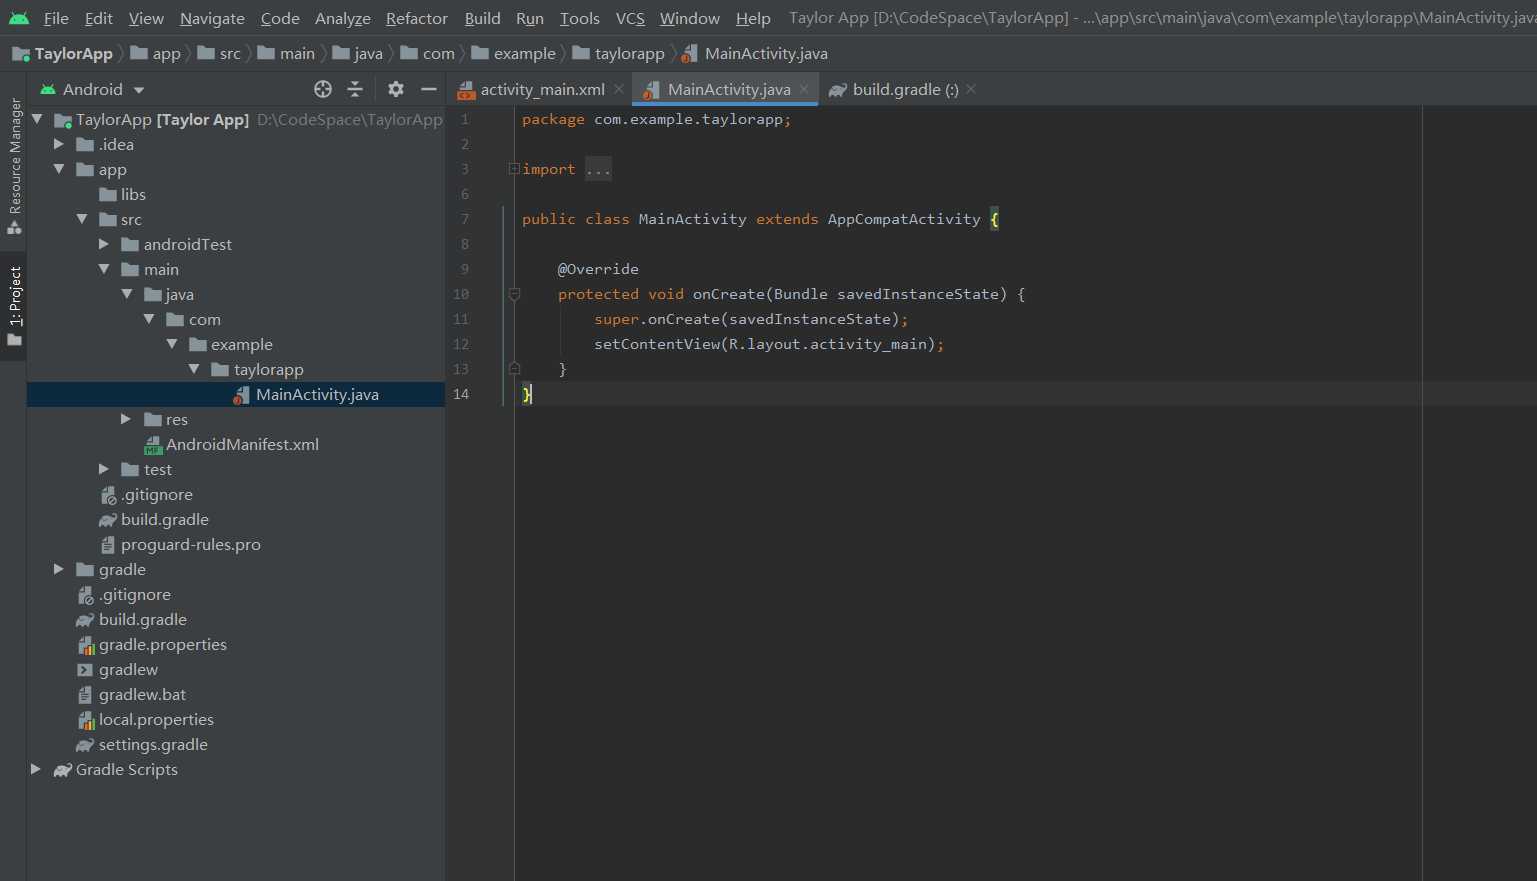Click the Android Studio logo icon
1537x881 pixels.
click(19, 18)
